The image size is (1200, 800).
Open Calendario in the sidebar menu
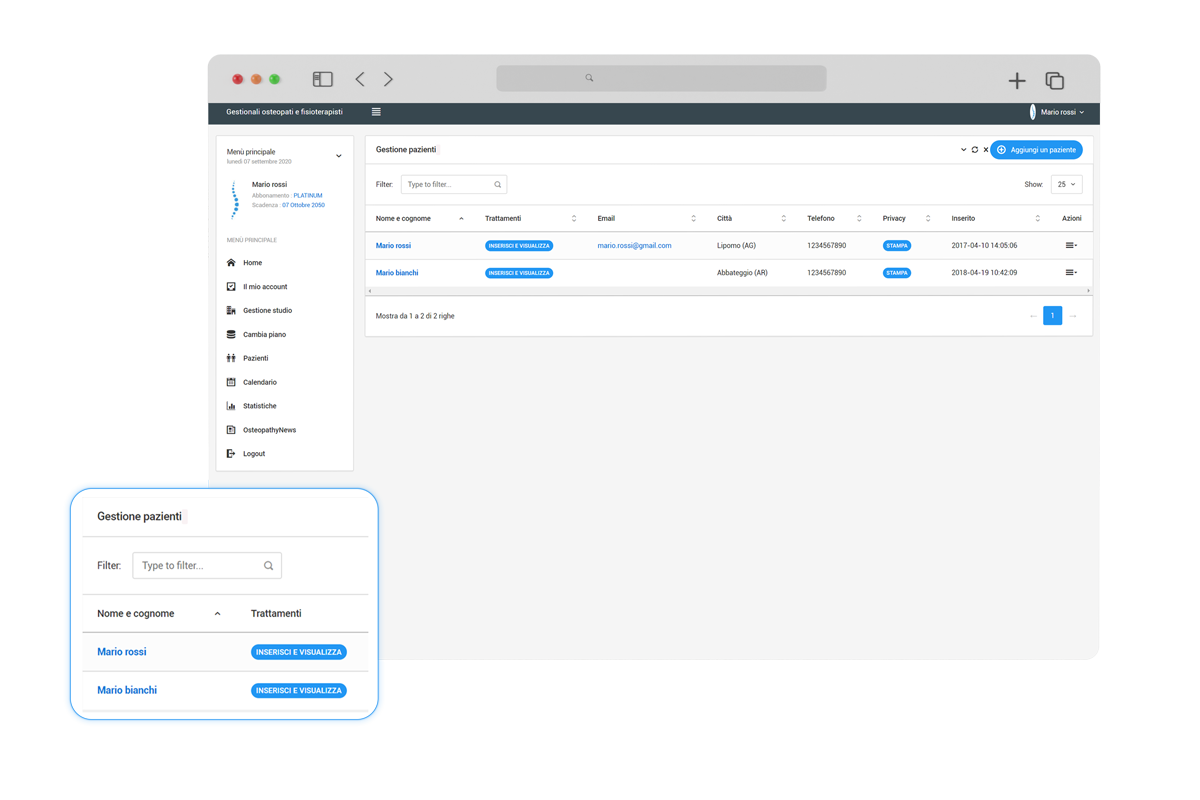259,382
